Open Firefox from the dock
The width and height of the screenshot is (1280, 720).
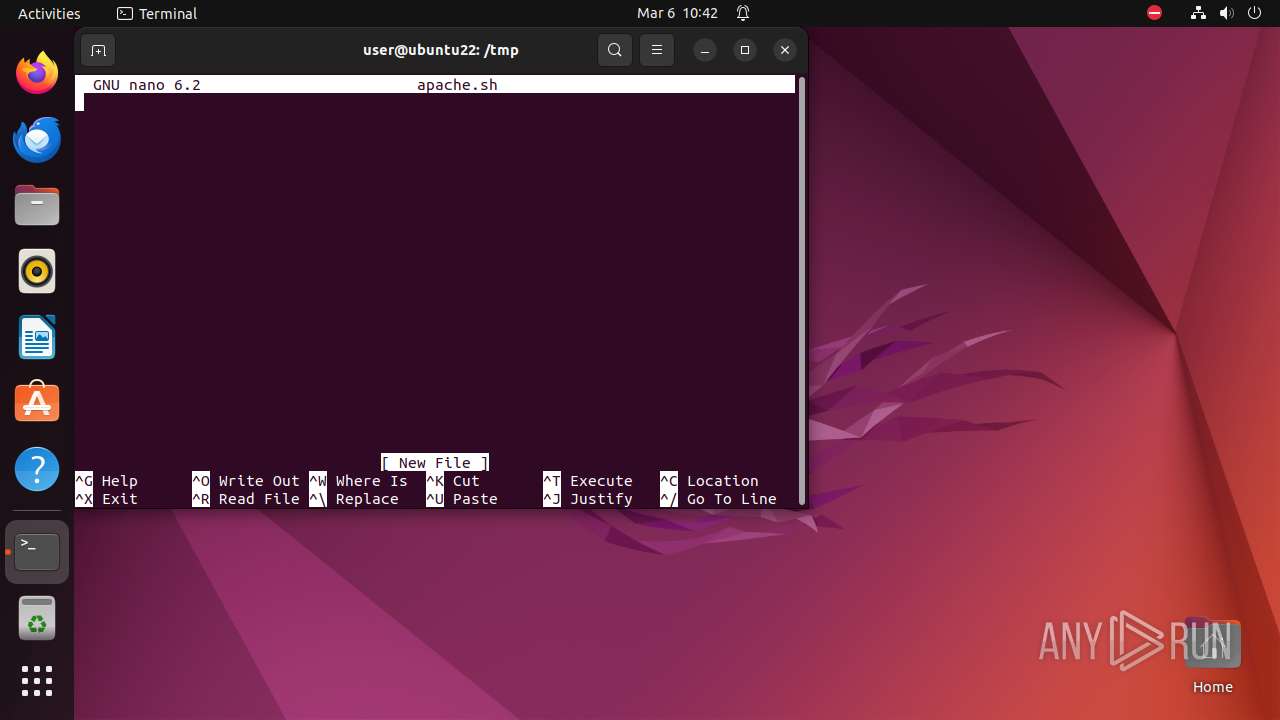[x=37, y=73]
